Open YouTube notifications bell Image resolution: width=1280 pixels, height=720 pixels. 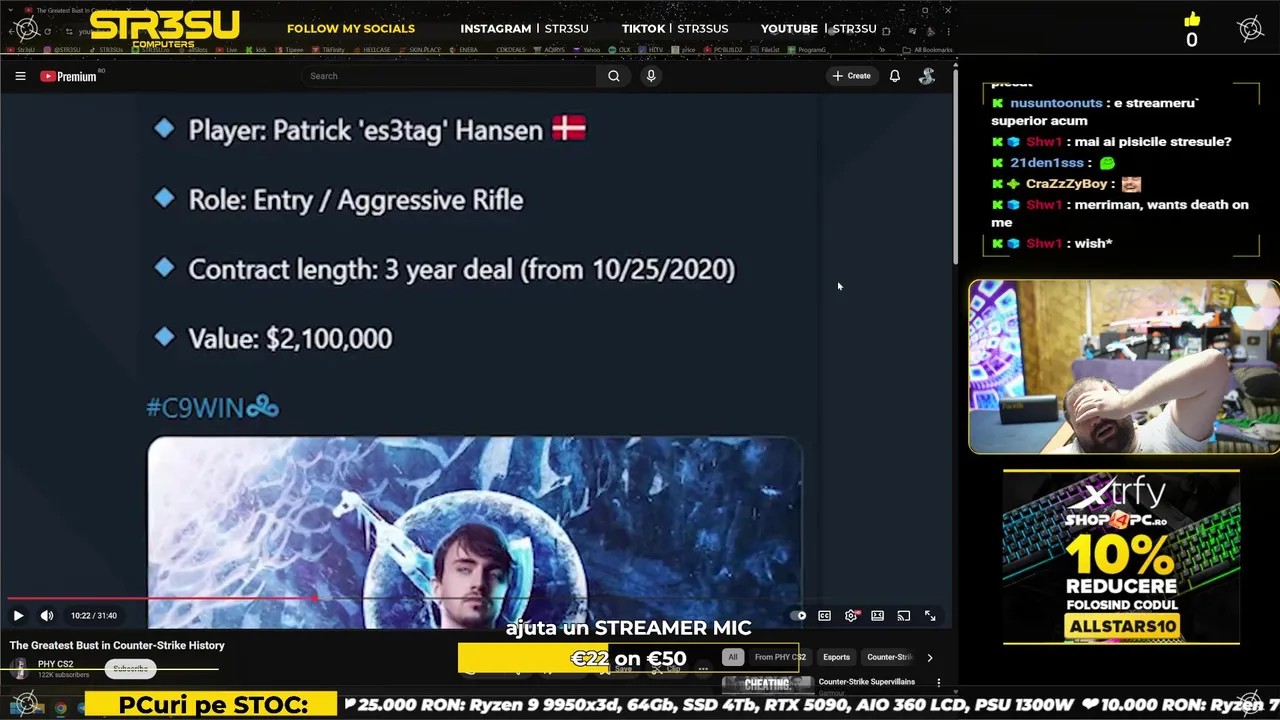coord(895,76)
